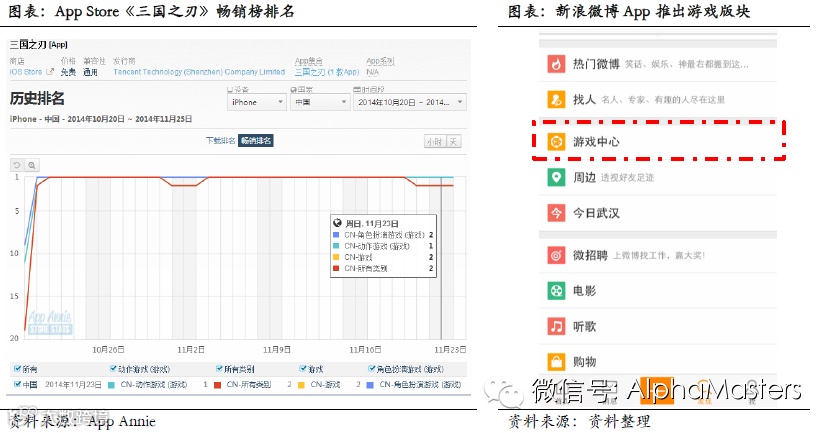
Task: Click the 听歌 label in the list
Action: coord(585,326)
